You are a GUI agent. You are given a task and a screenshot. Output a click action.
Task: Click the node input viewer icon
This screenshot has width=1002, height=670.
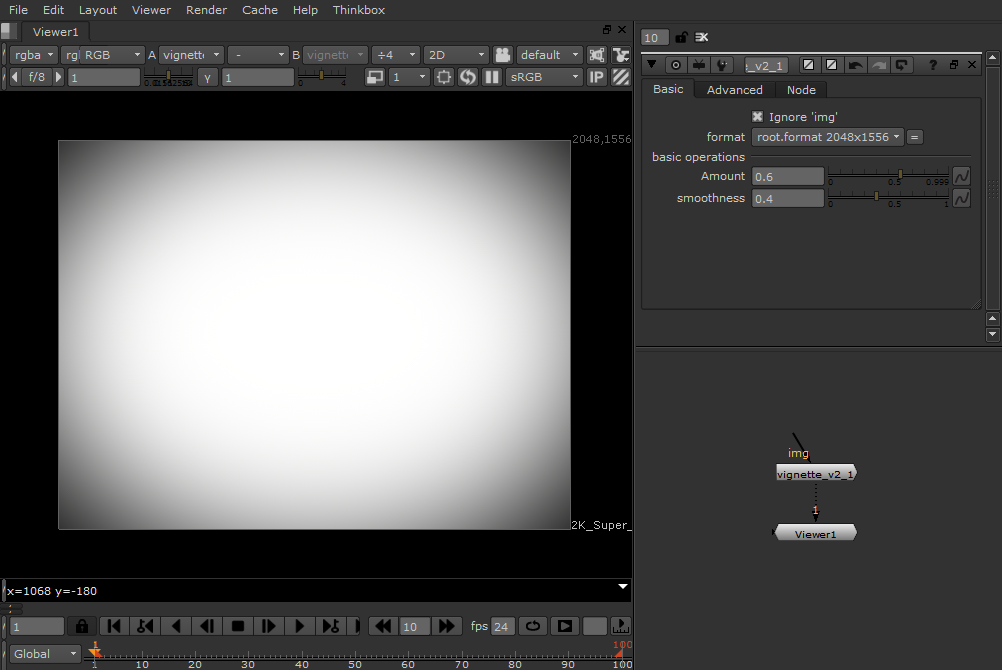(x=699, y=65)
